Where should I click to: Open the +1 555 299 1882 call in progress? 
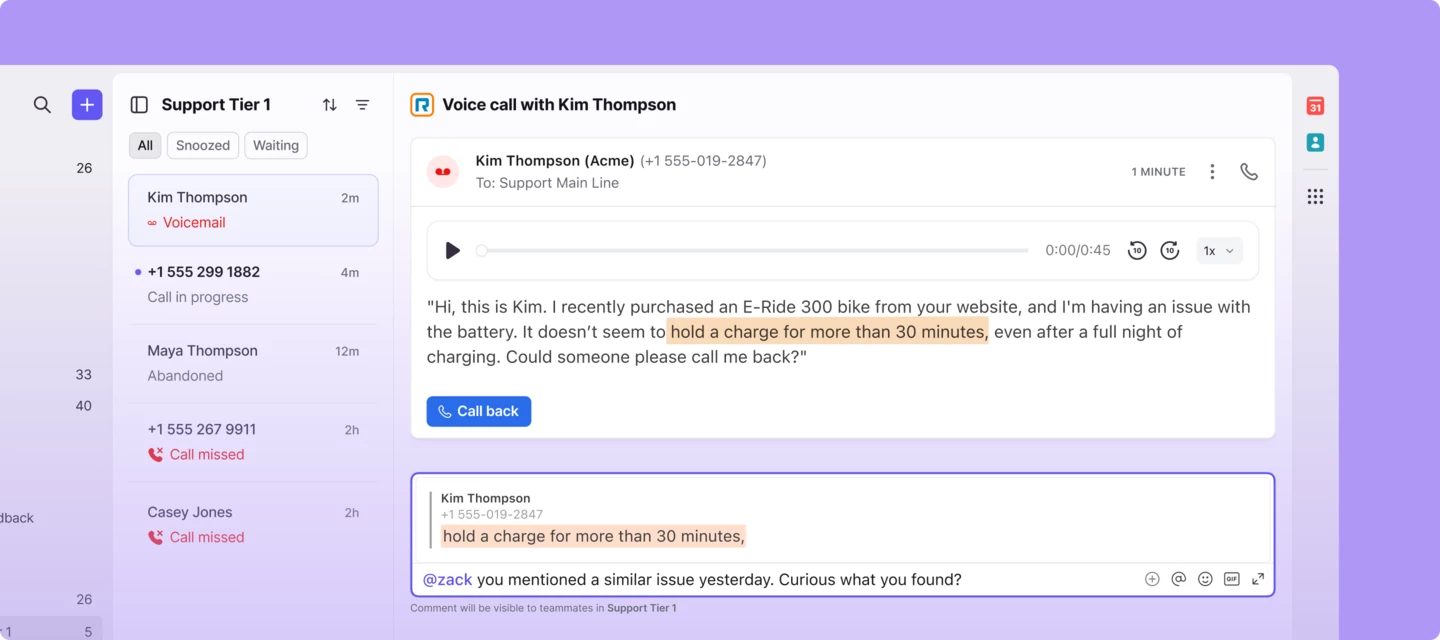pyautogui.click(x=253, y=284)
